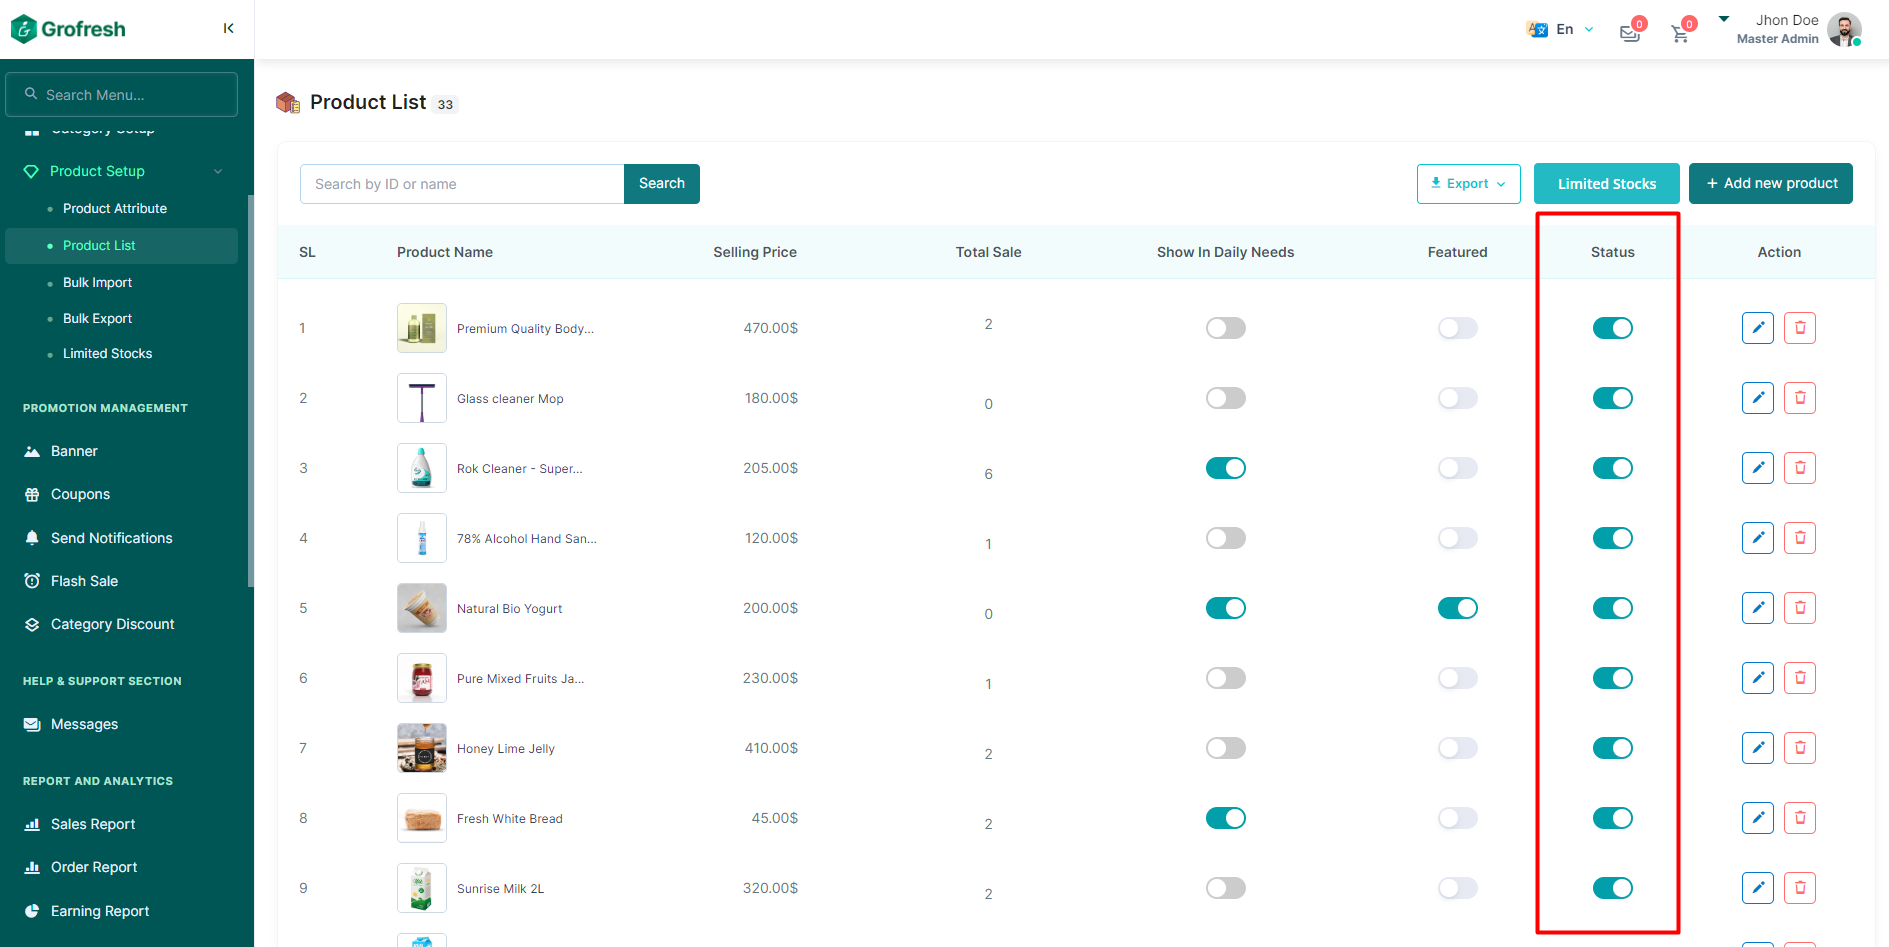Open the En language dropdown
The image size is (1889, 947).
(x=1561, y=29)
